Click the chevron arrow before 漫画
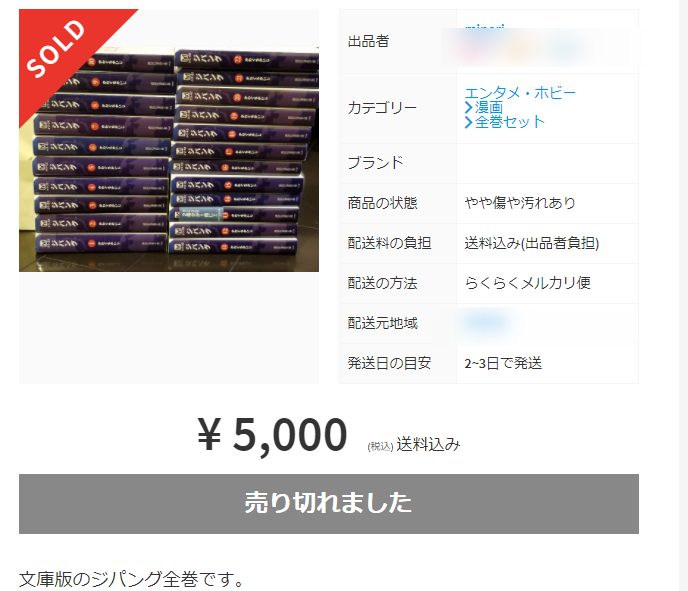Screen dimensions: 688x591 coord(468,107)
